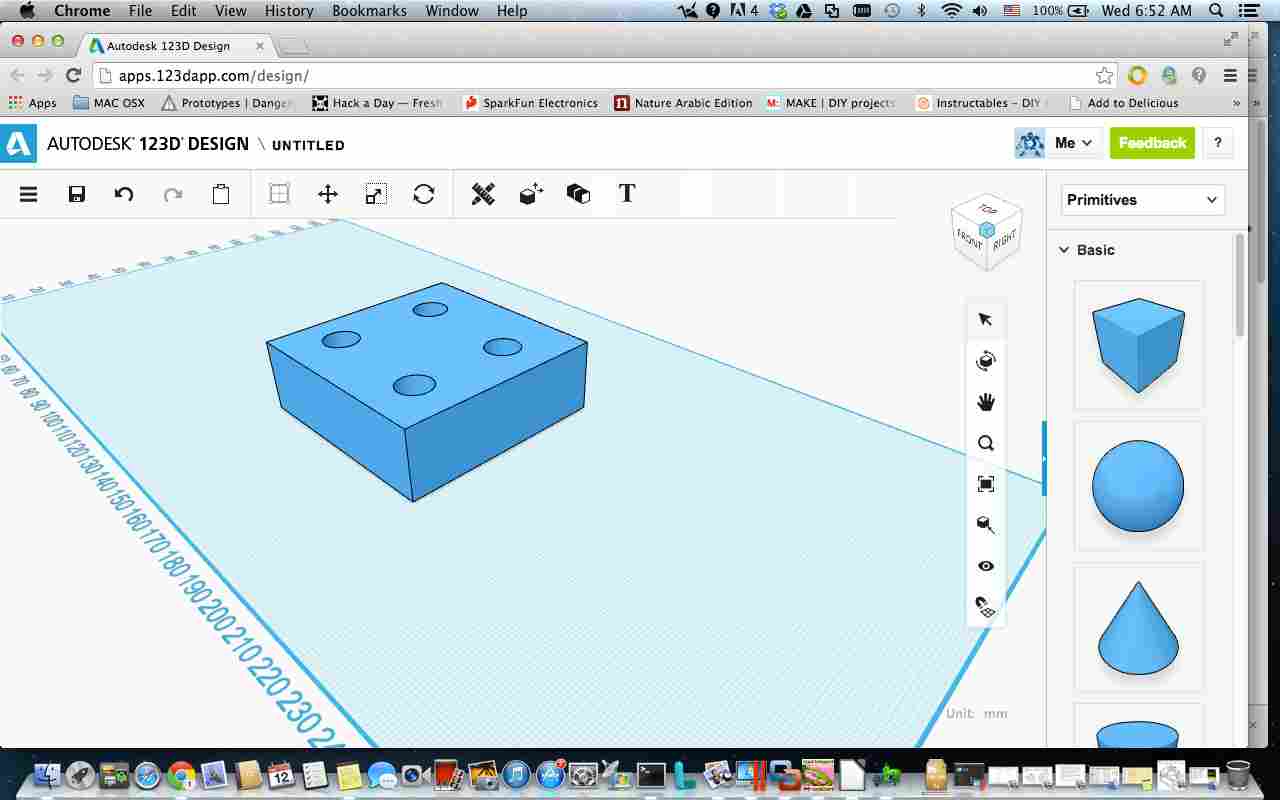Open the hamburger main menu
Screen dimensions: 1280x800
point(29,194)
